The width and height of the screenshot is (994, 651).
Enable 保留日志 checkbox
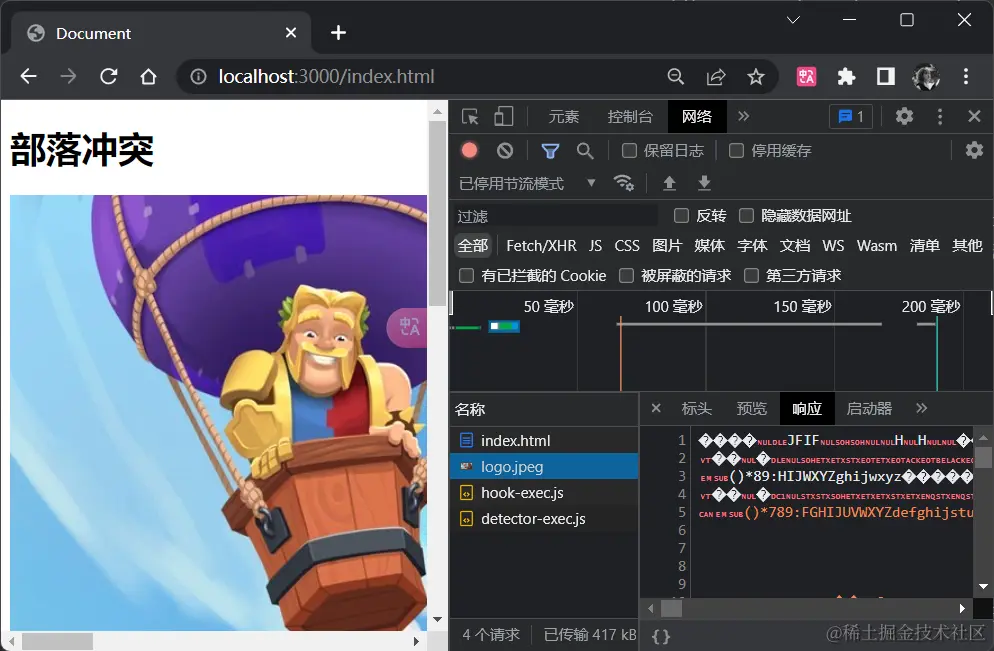629,150
